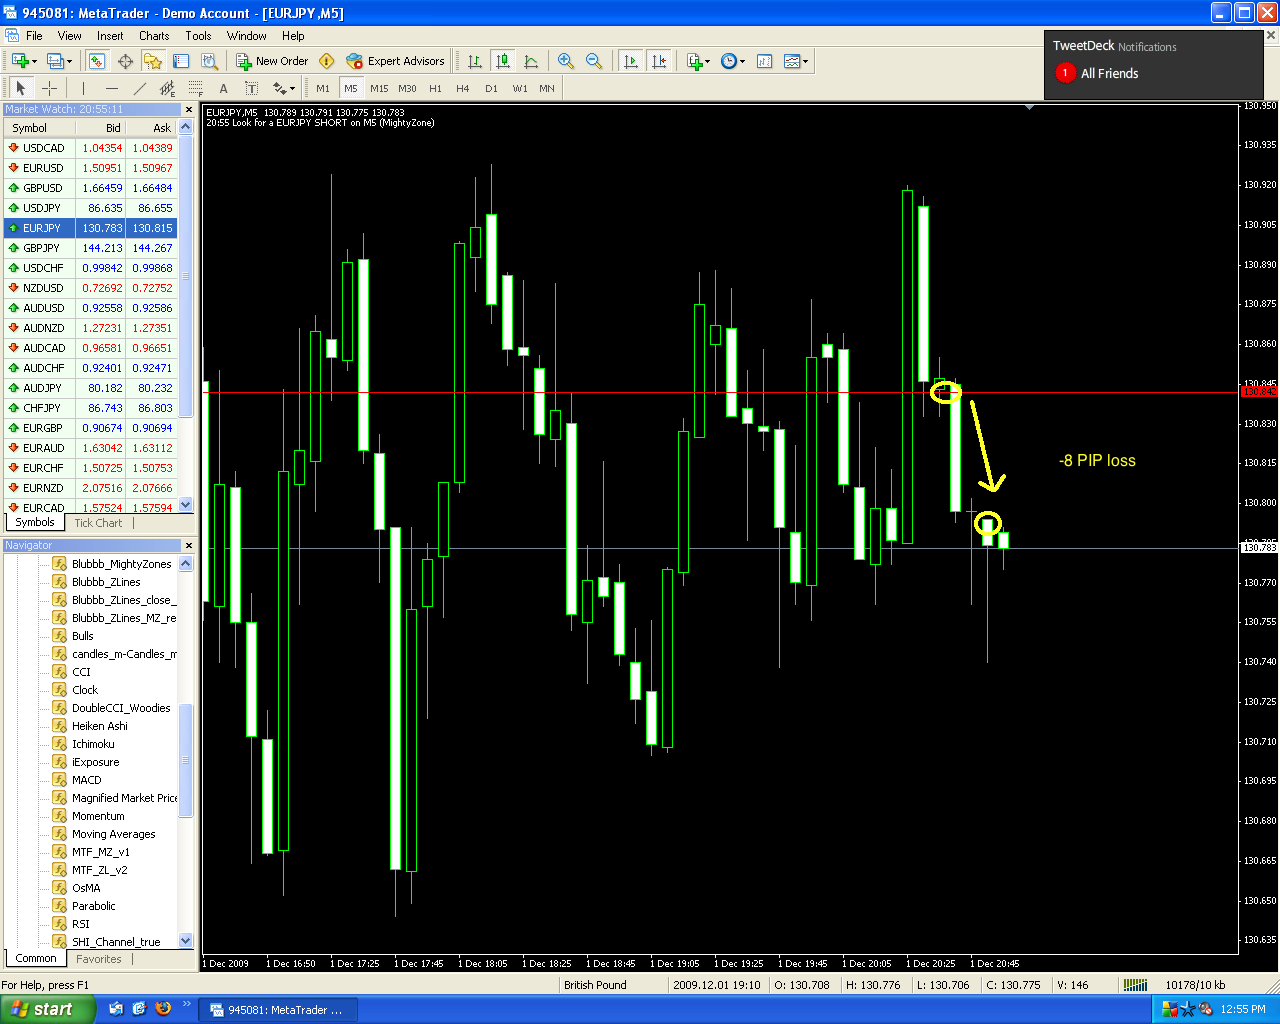
Task: Enable Expert Advisors button
Action: 395,61
